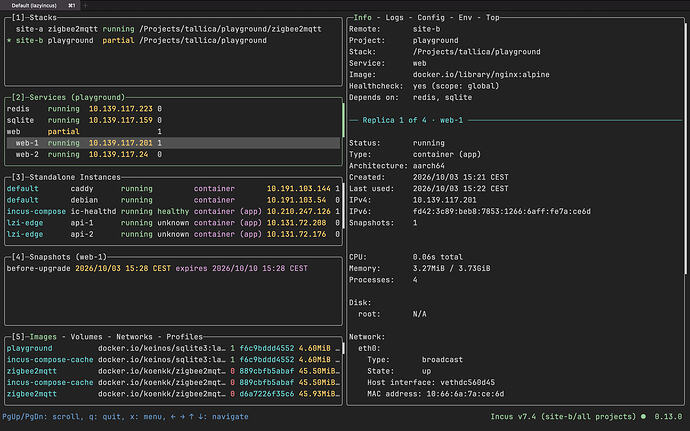
Task: Select the Info tab
Action: click(363, 18)
